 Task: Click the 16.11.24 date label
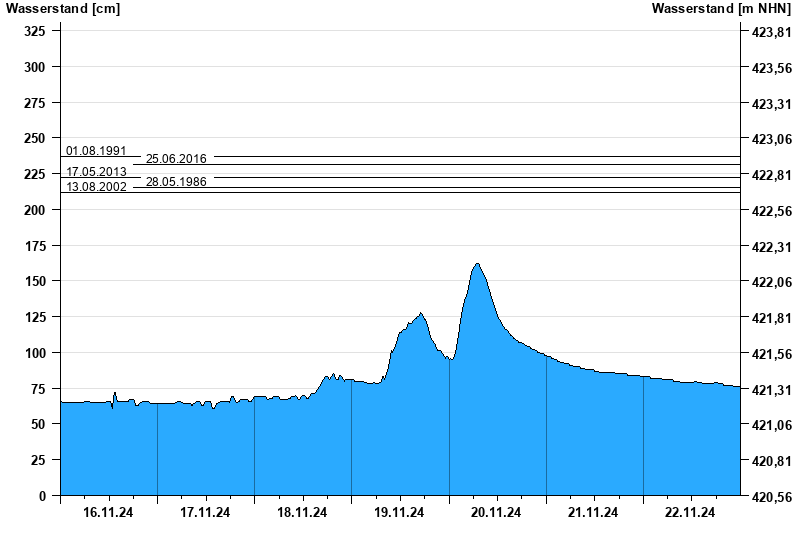[x=108, y=512]
